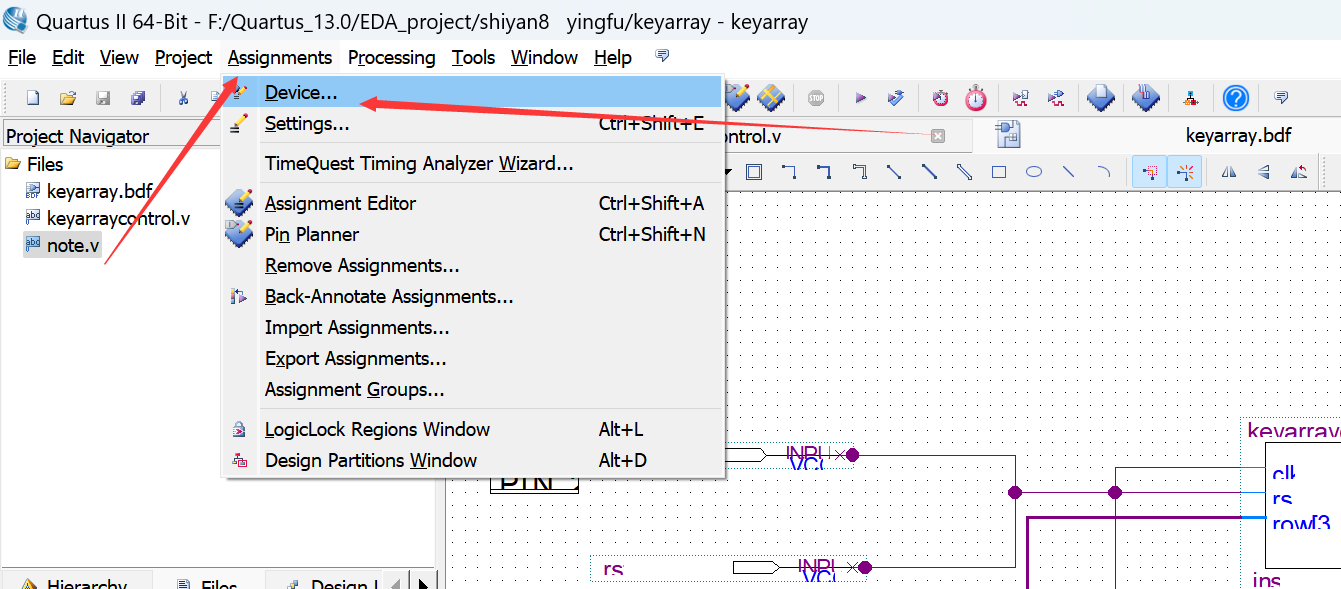Click the Save All toolbar icon
This screenshot has width=1341, height=589.
[x=138, y=98]
